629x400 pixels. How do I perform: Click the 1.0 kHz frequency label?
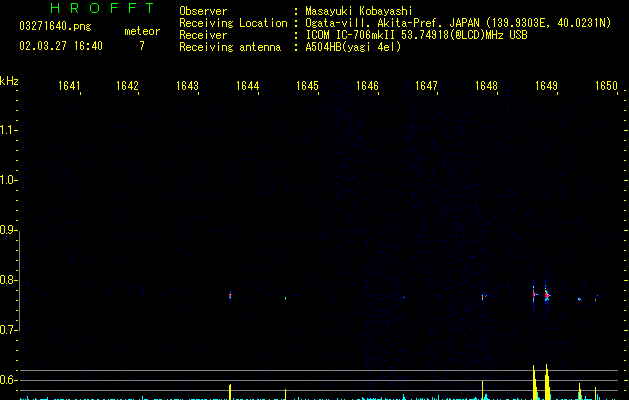click(8, 180)
